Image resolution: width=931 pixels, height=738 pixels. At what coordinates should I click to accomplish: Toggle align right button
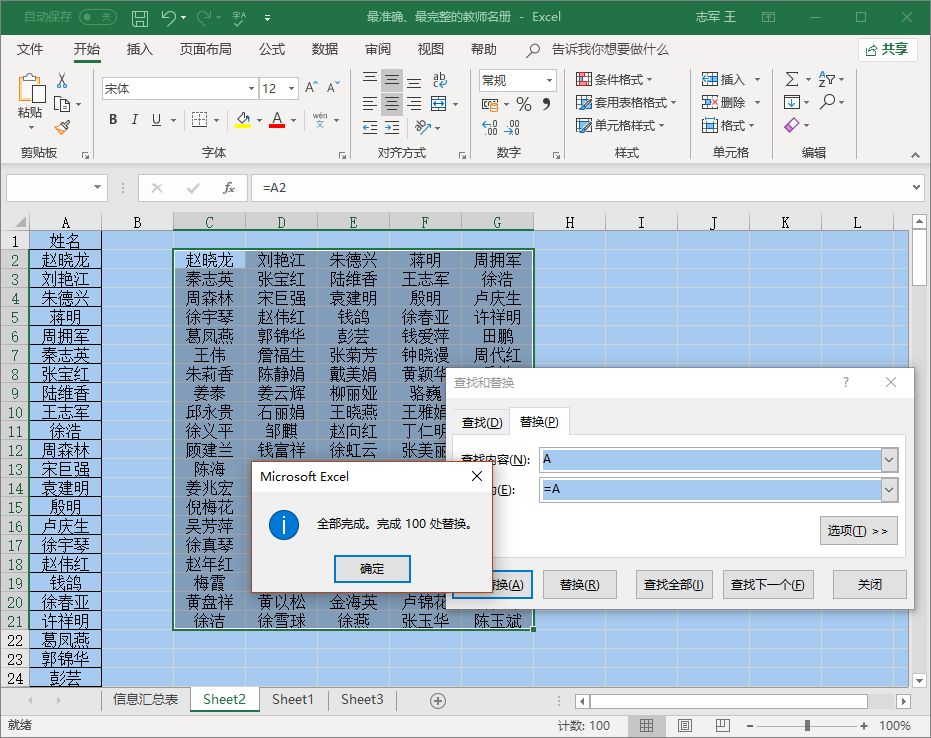(x=414, y=103)
